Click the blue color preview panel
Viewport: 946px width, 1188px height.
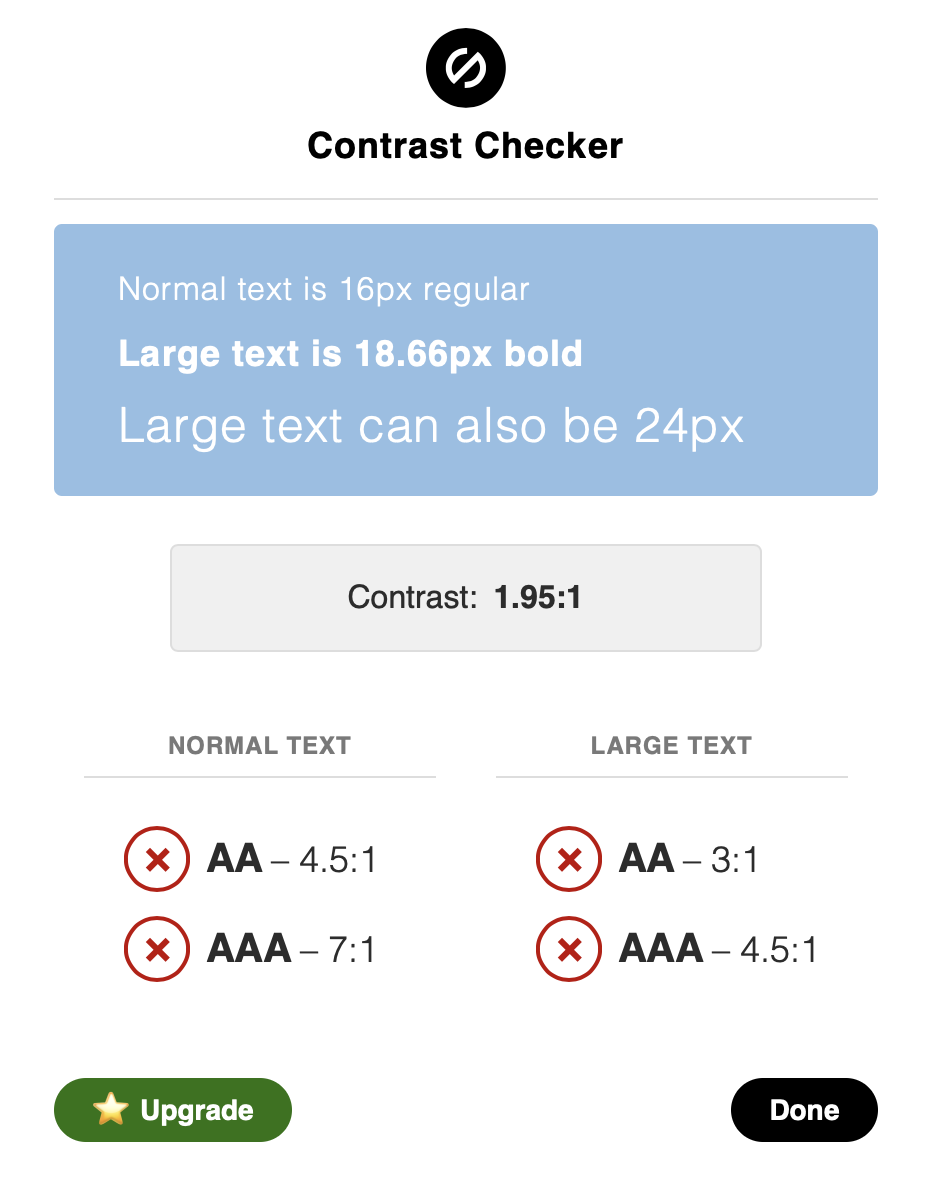466,360
